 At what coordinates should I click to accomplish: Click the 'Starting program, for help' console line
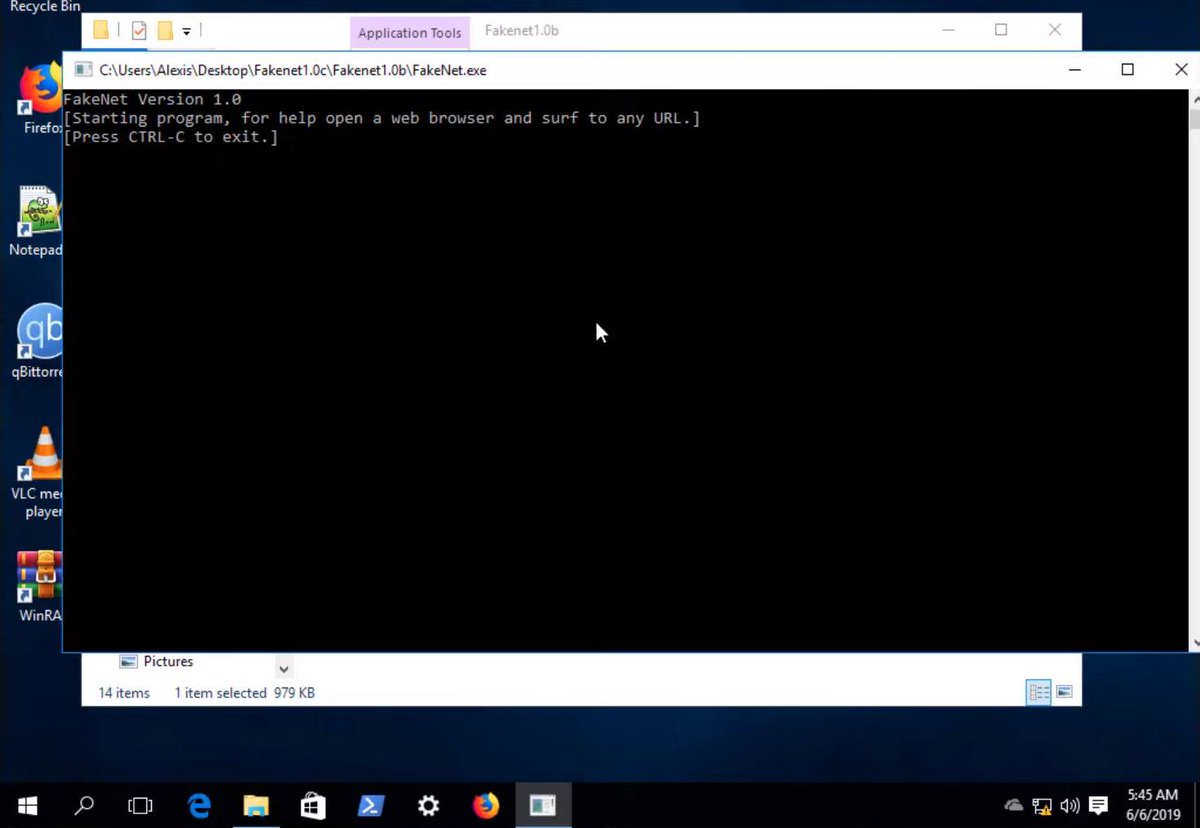[382, 118]
